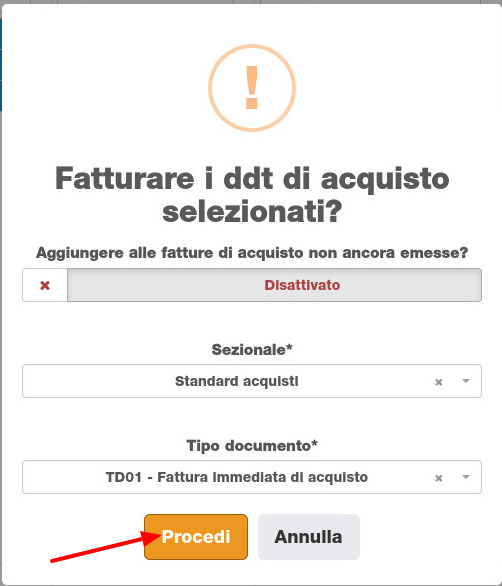Click the Aggiungere alle fatture di acquisto label
The height and width of the screenshot is (586, 502).
pyautogui.click(x=252, y=253)
